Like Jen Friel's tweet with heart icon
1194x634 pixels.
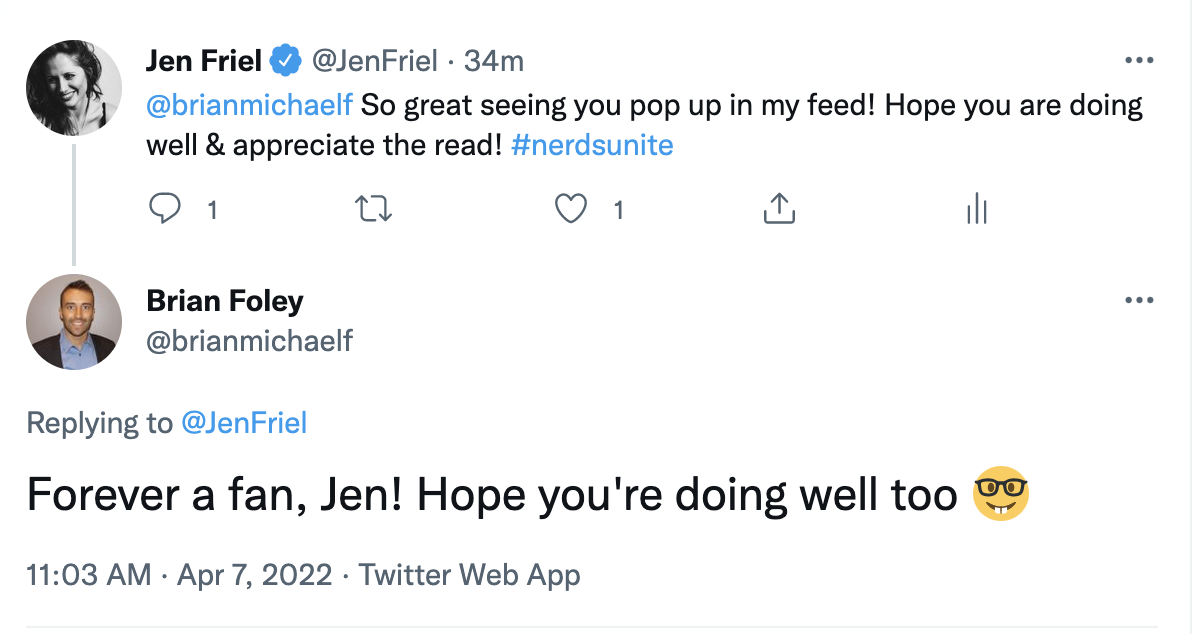coord(570,209)
